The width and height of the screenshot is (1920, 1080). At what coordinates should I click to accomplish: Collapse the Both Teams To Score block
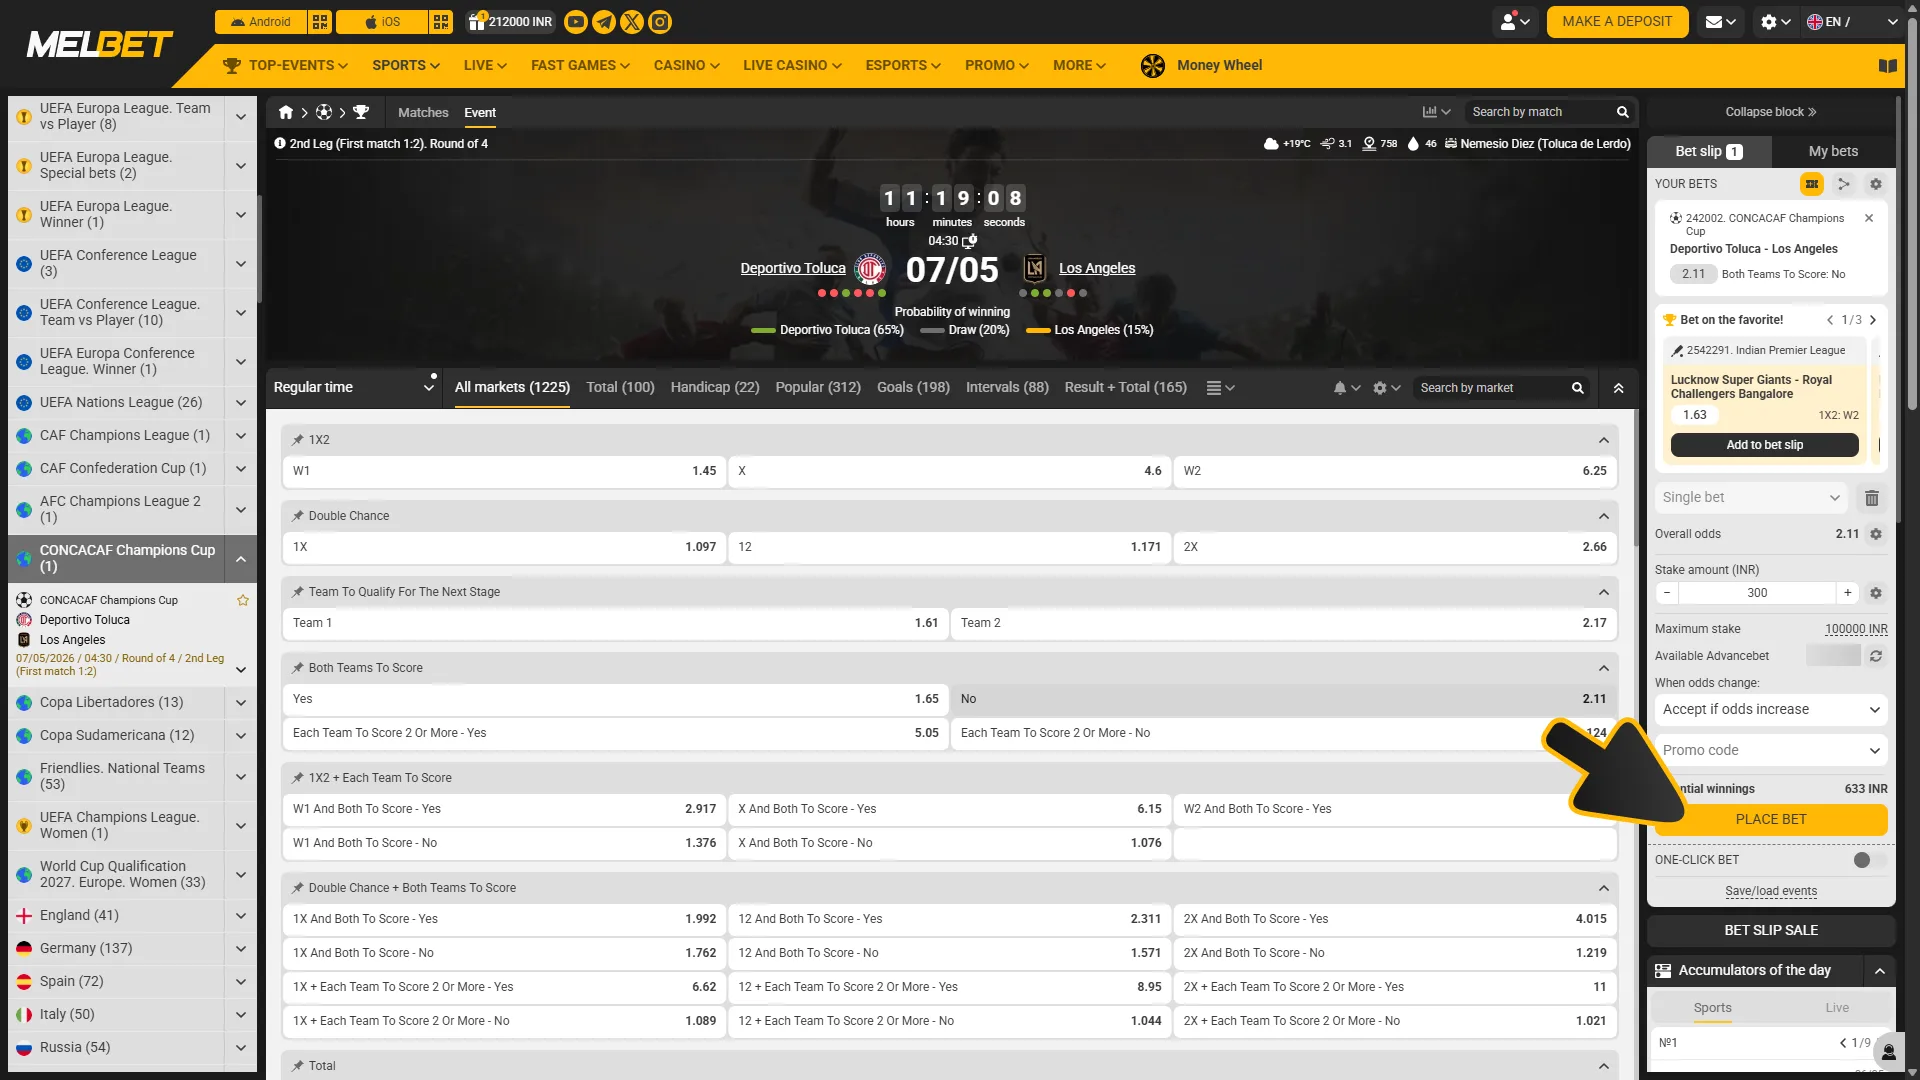click(x=1604, y=668)
